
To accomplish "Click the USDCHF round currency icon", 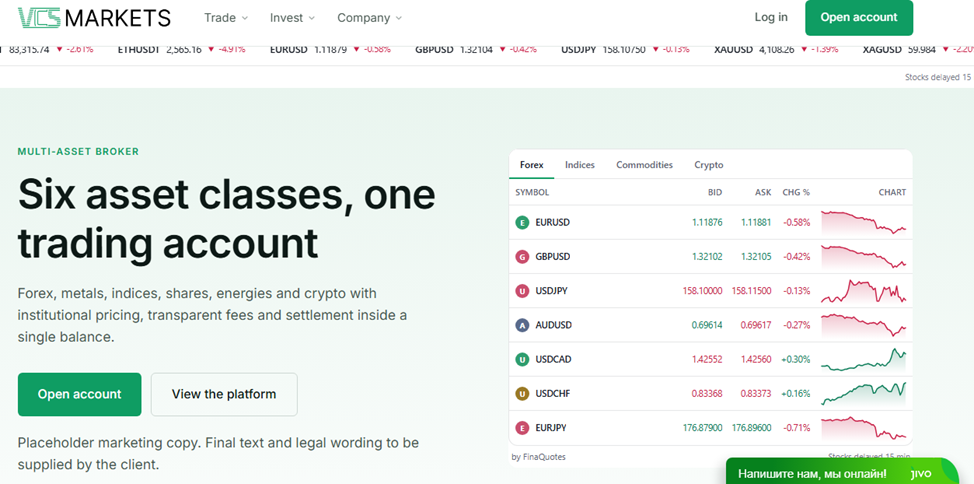I will tap(522, 393).
